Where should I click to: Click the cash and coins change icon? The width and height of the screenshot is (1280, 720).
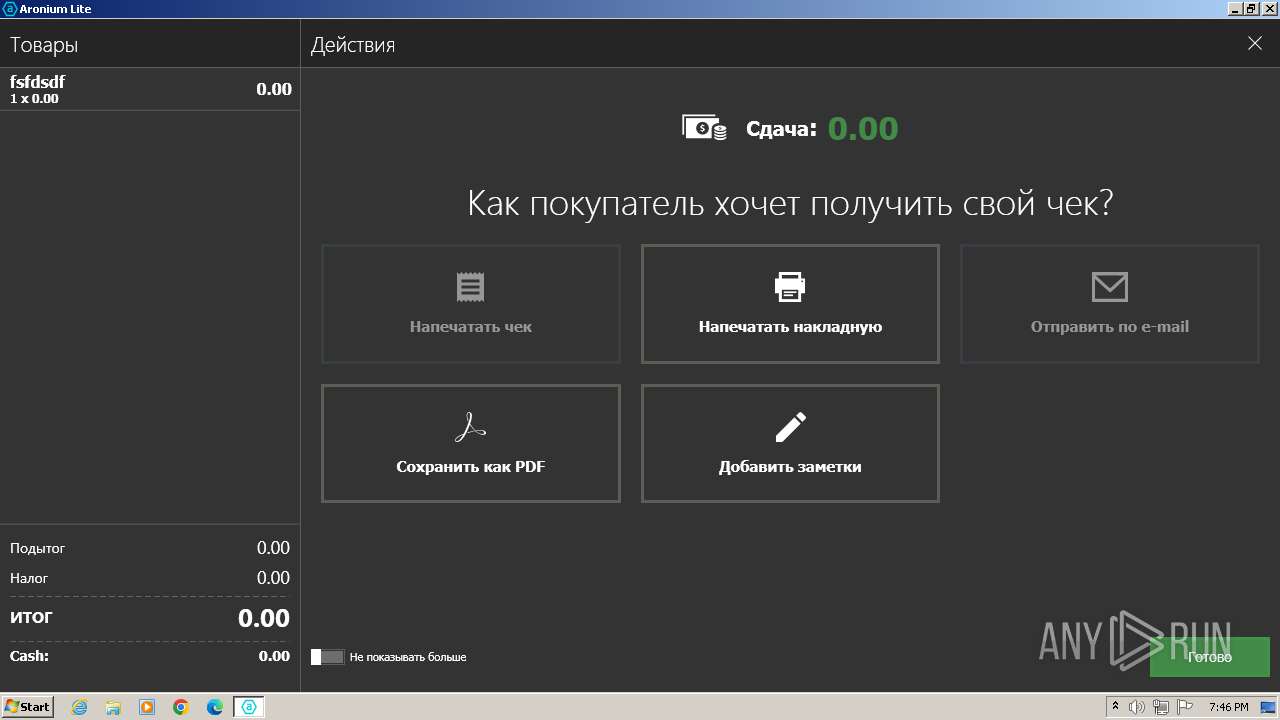(704, 128)
